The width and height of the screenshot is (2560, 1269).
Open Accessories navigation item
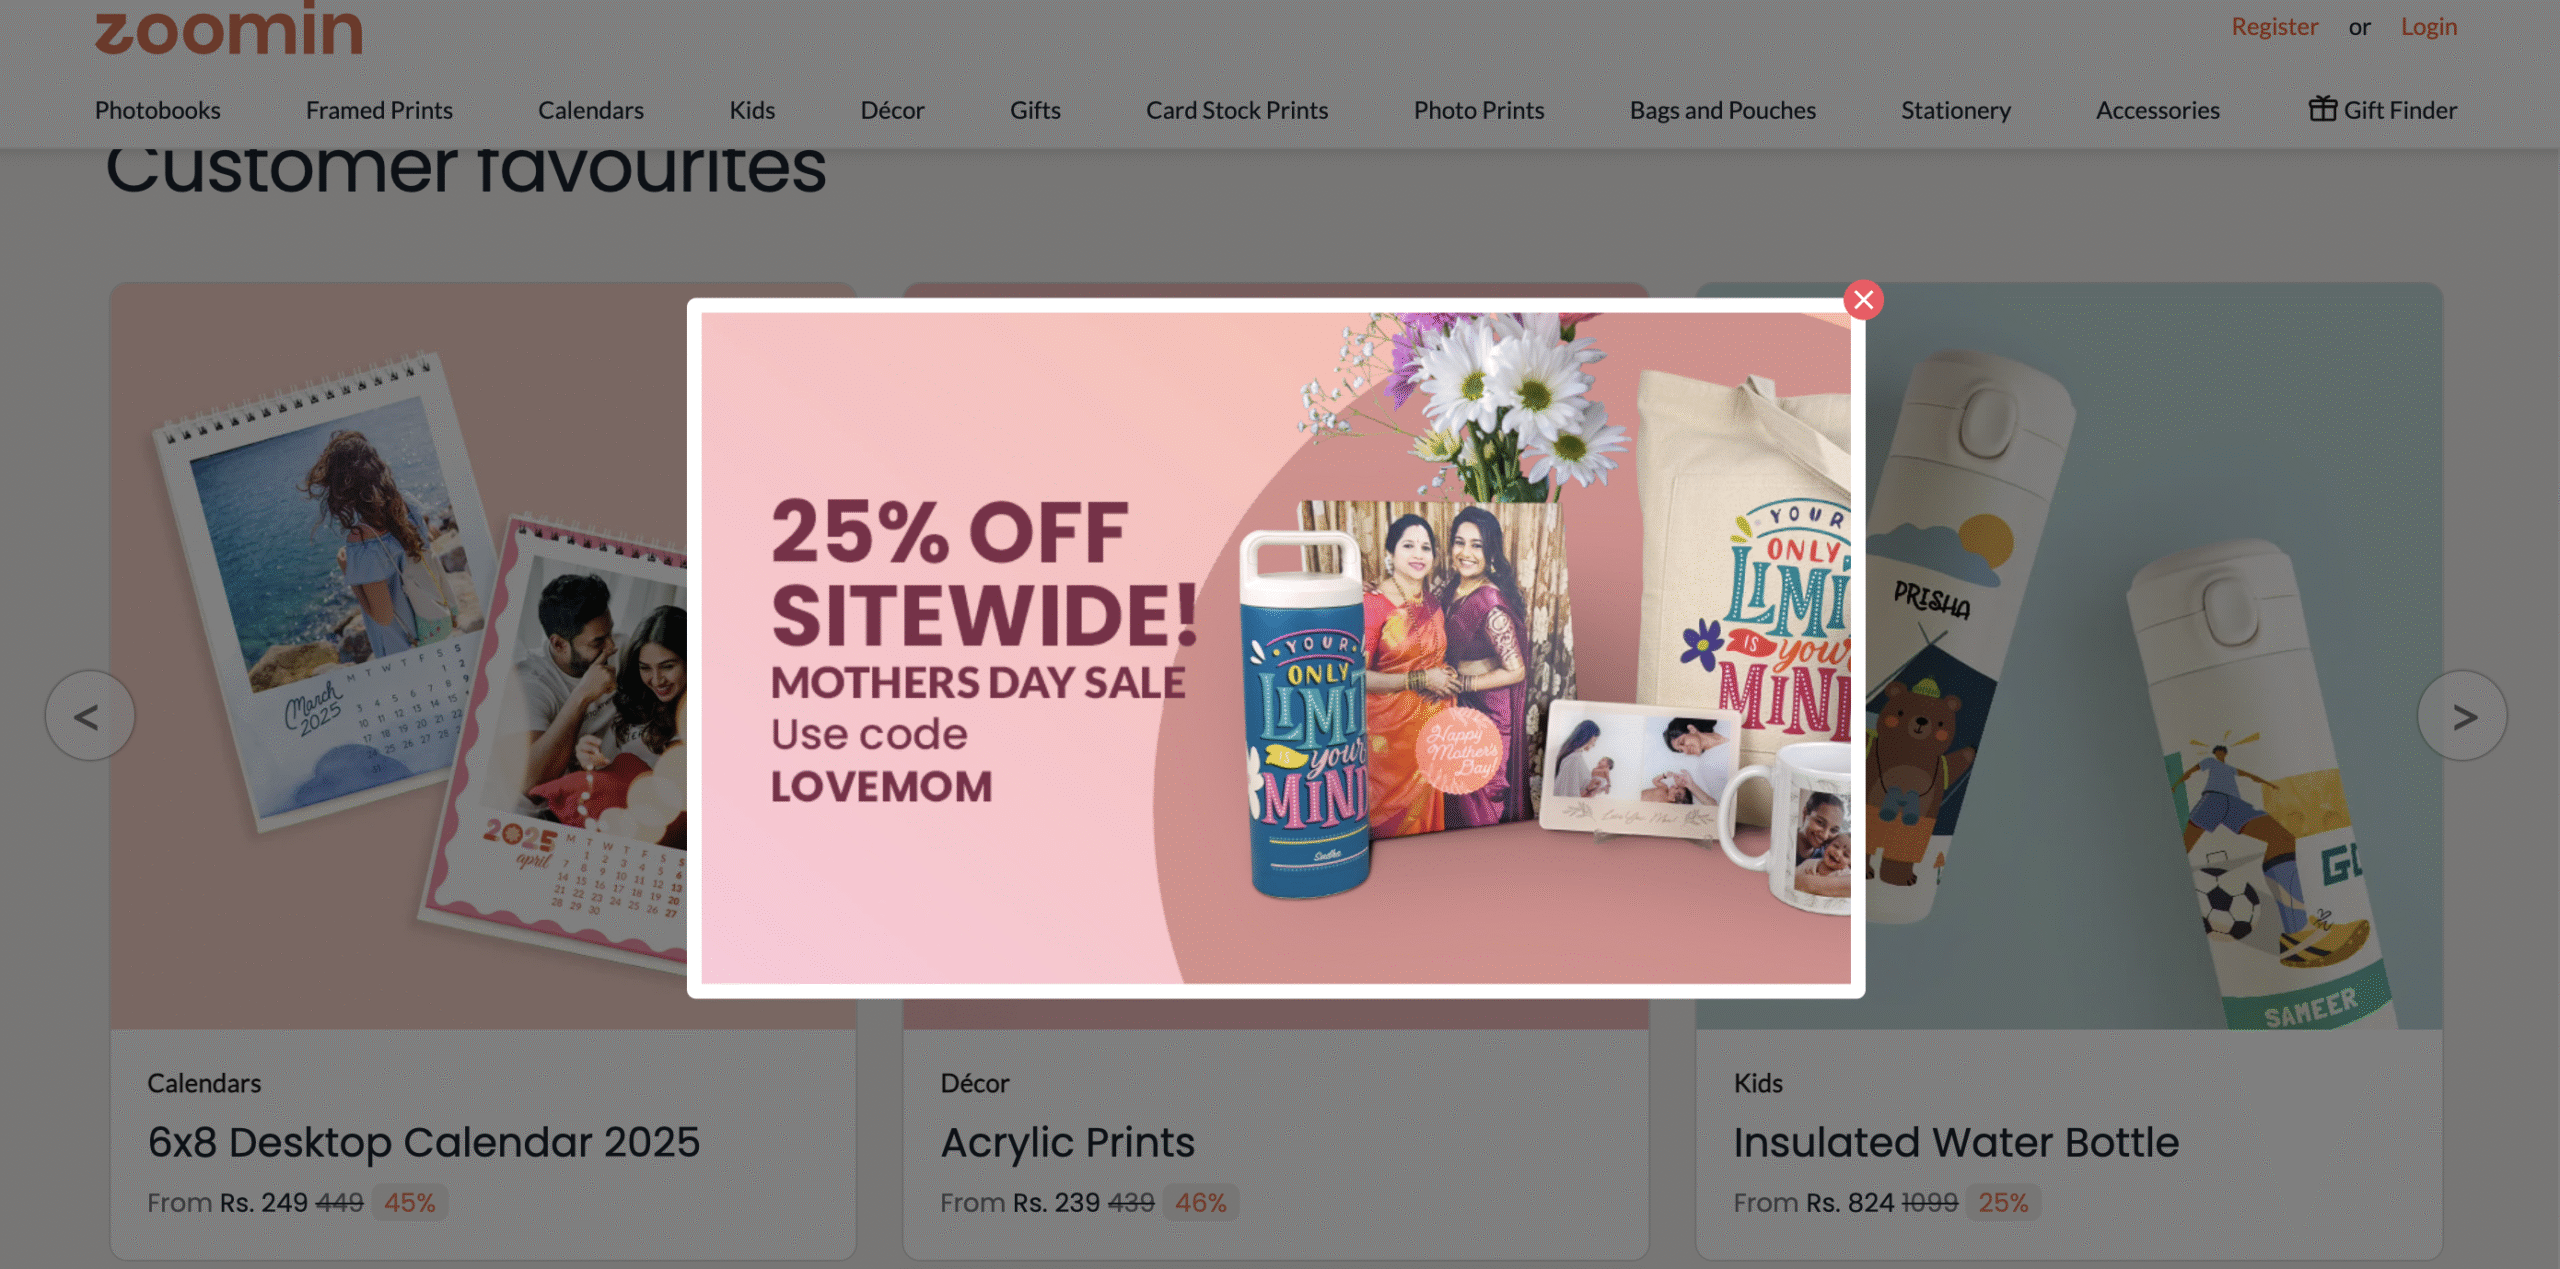pyautogui.click(x=2157, y=110)
